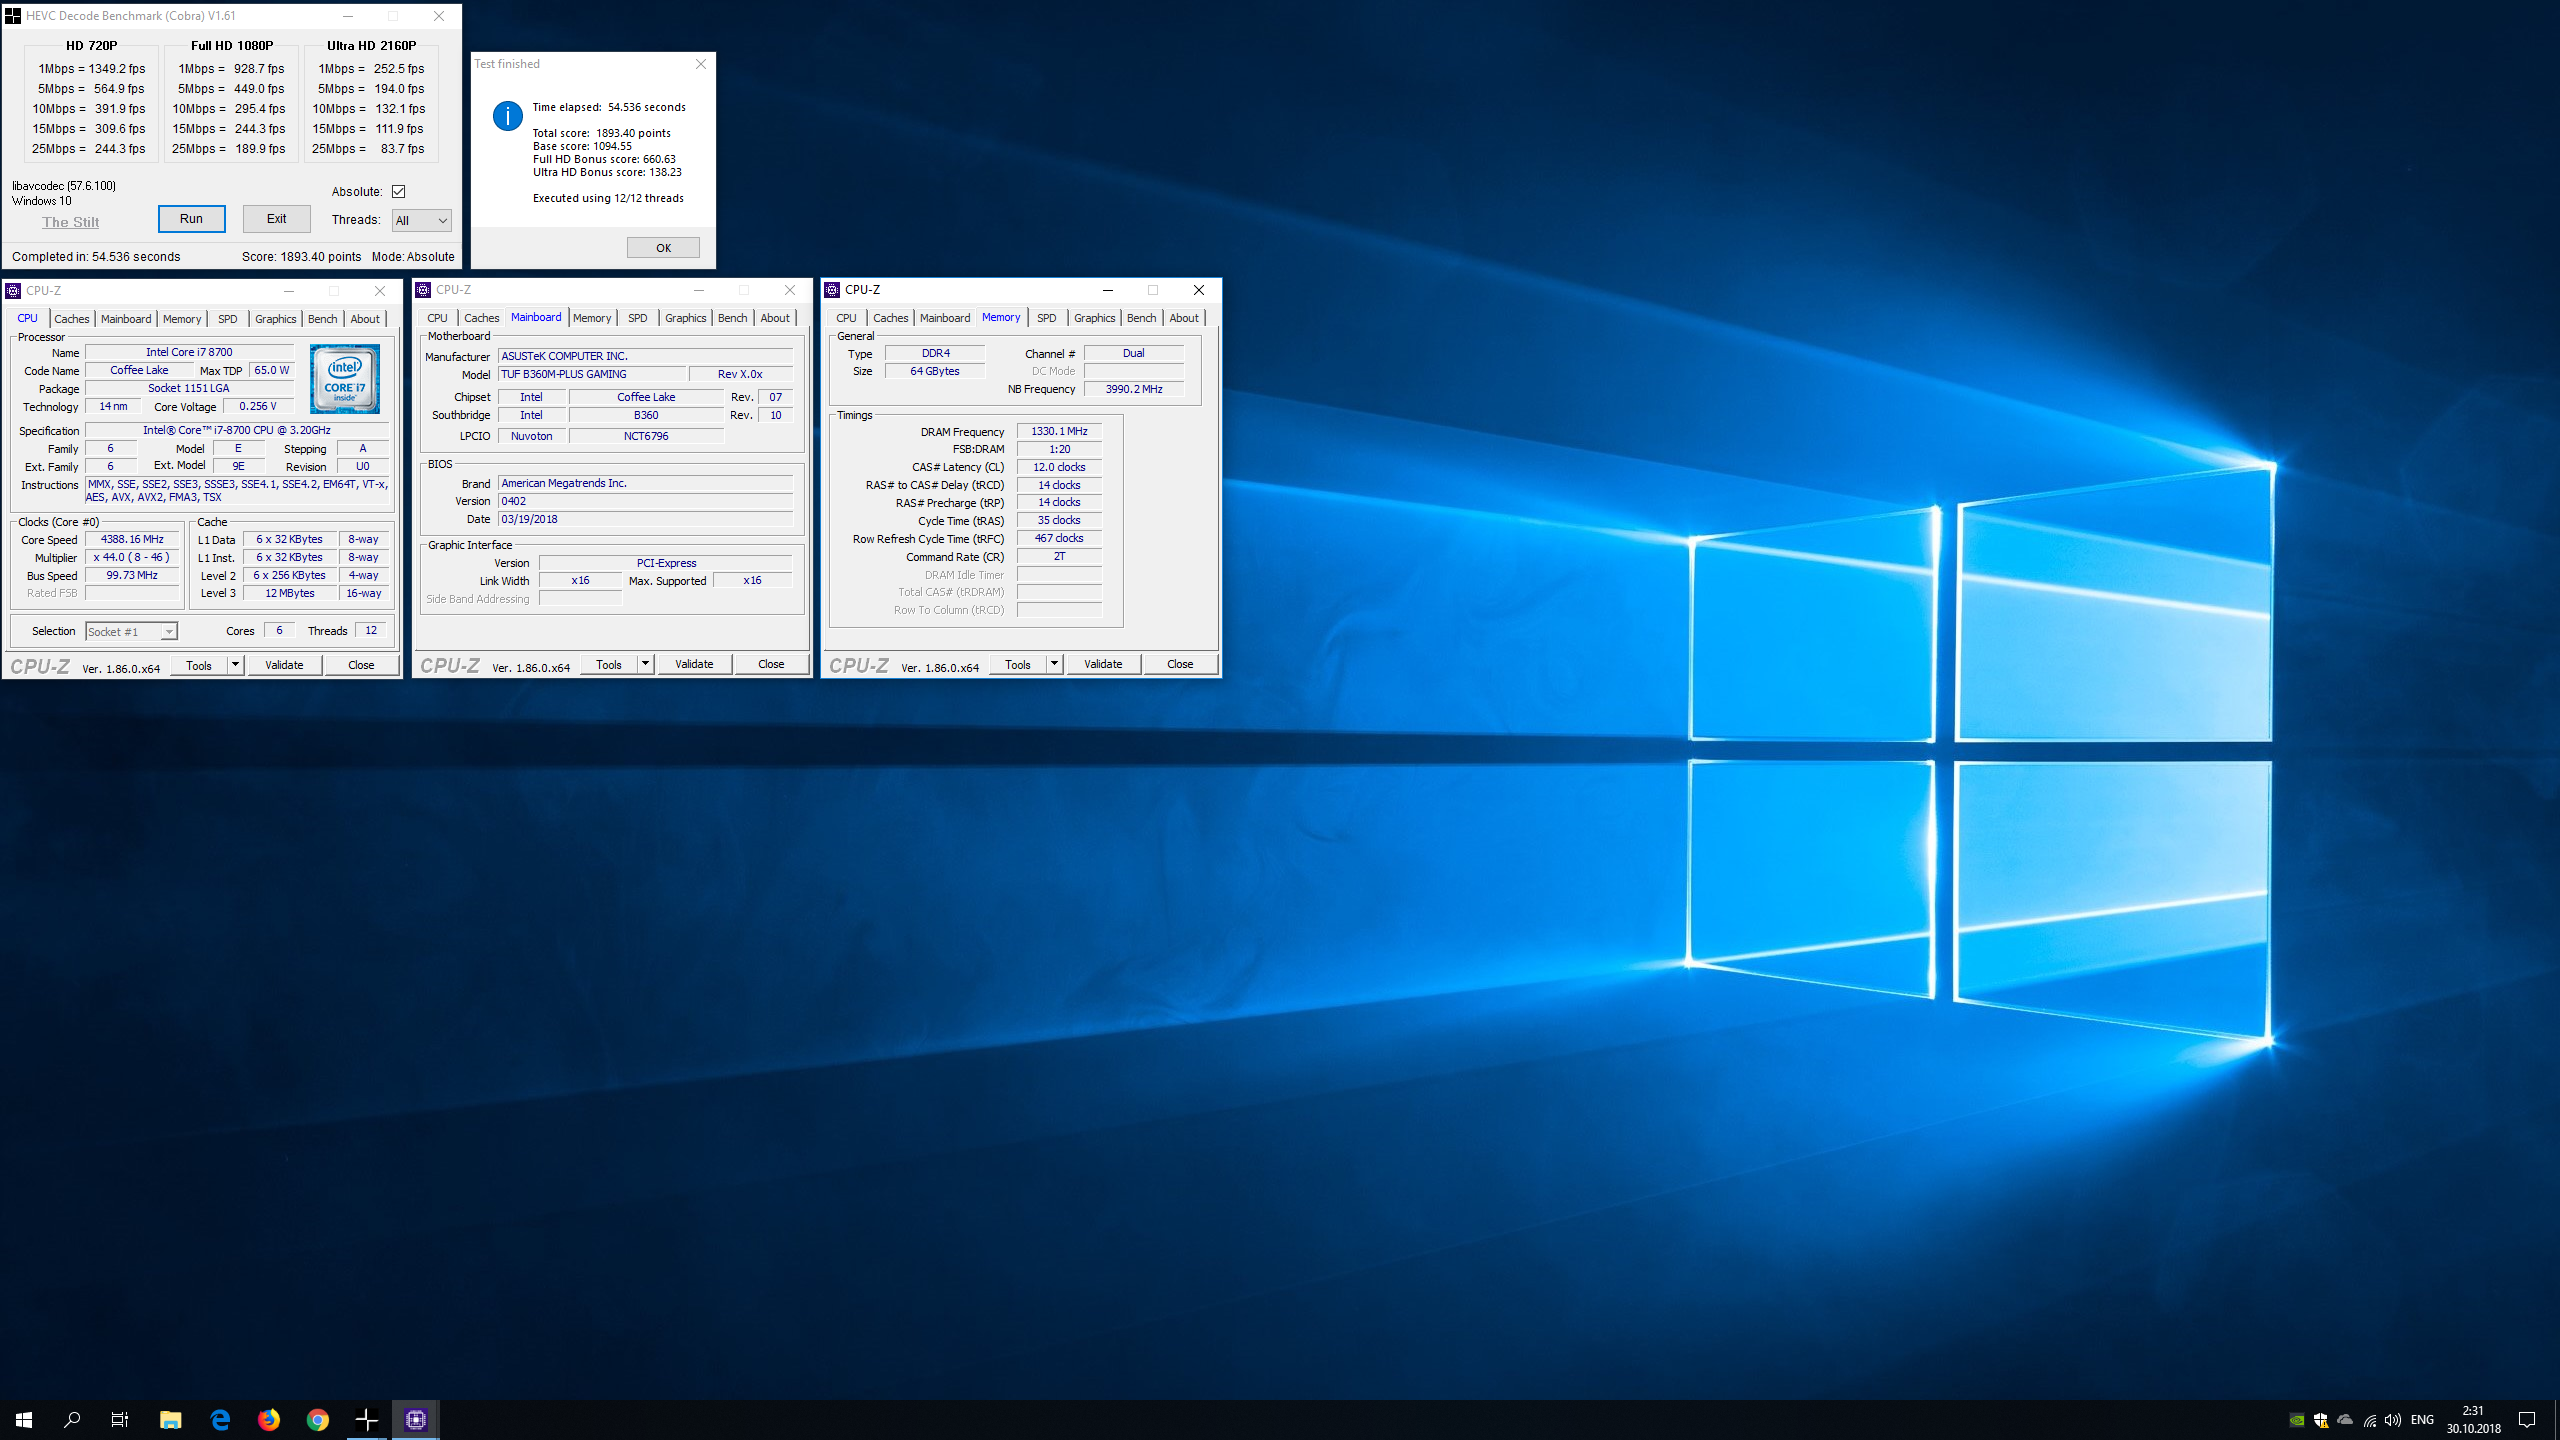Click CPU-Z title icon of Mainboard window

pos(423,290)
